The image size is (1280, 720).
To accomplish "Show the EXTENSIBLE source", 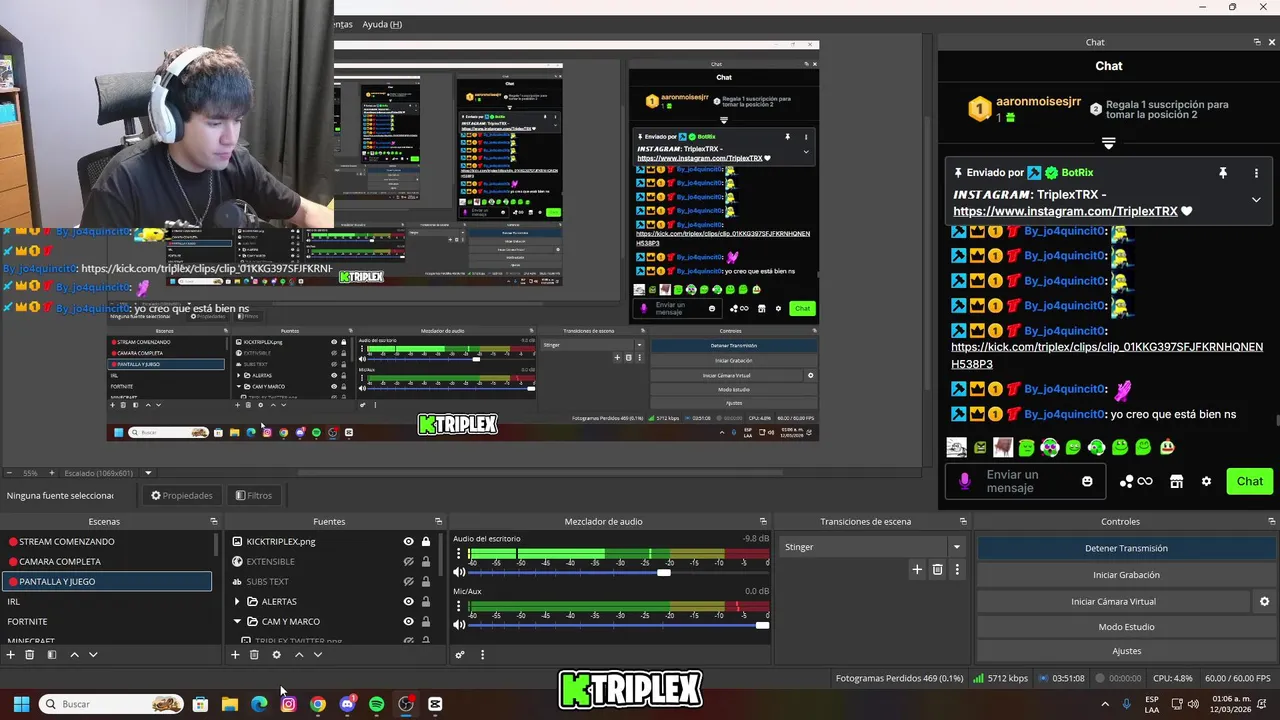I will pyautogui.click(x=408, y=561).
